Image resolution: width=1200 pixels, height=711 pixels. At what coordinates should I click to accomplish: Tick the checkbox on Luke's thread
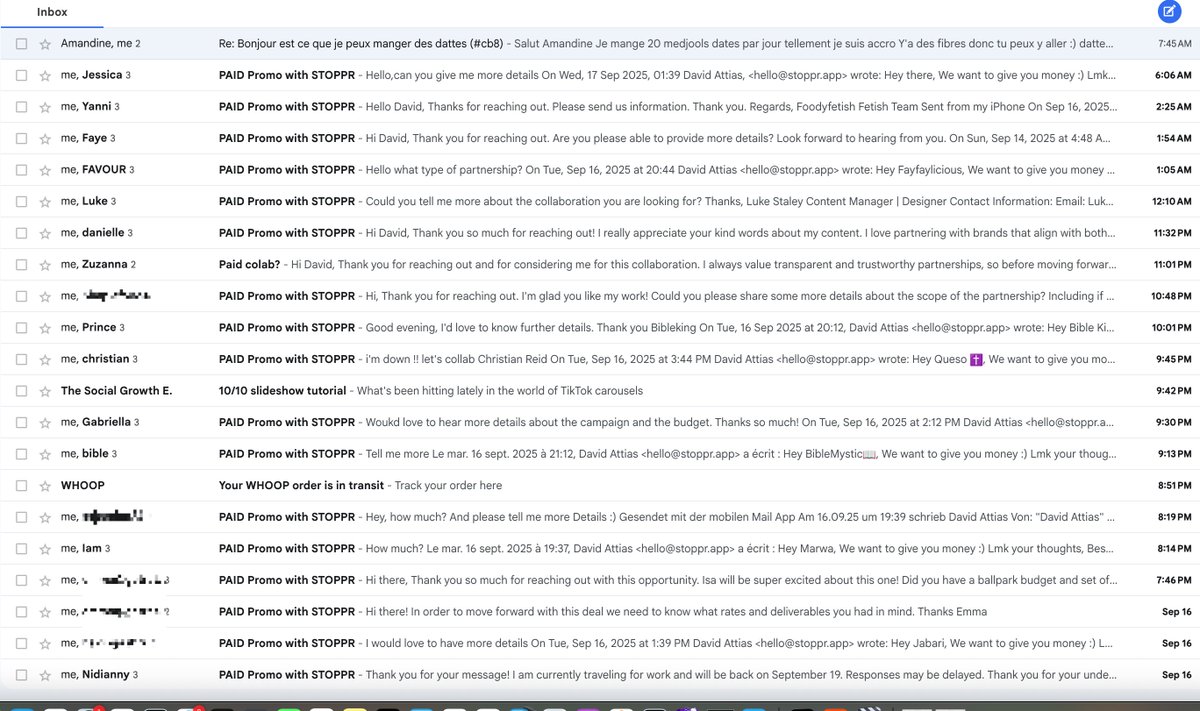22,201
